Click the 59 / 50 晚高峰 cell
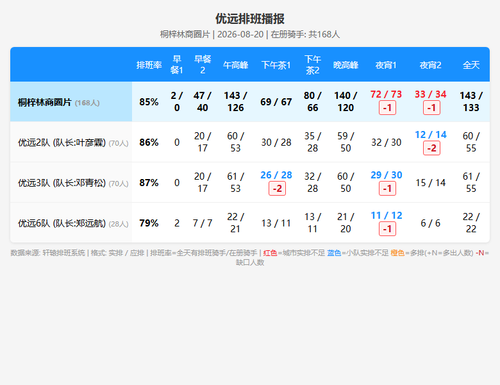 tap(345, 142)
